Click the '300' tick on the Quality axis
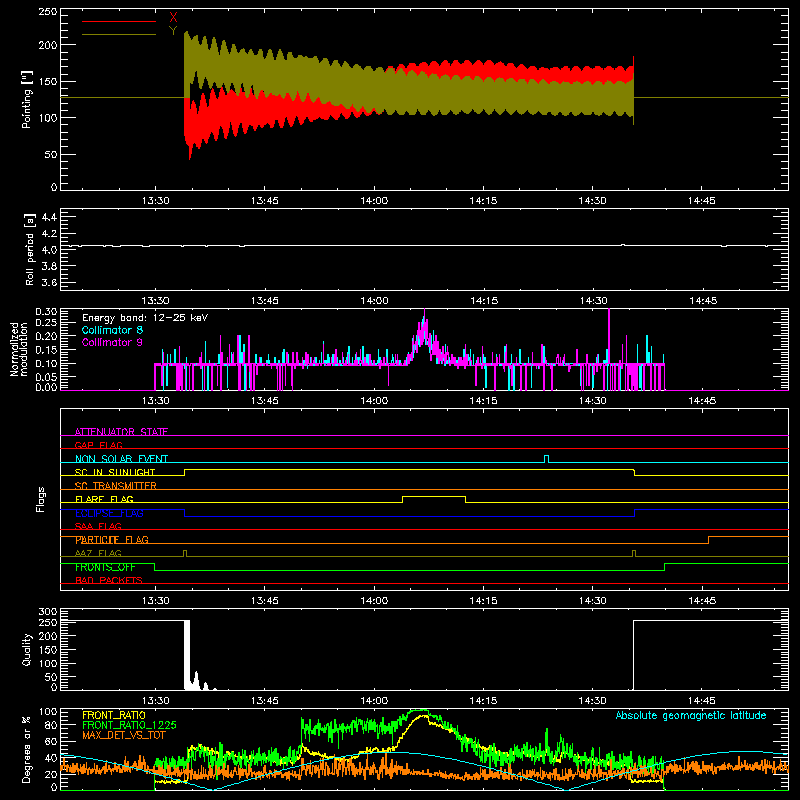The height and width of the screenshot is (800, 800). tap(47, 611)
